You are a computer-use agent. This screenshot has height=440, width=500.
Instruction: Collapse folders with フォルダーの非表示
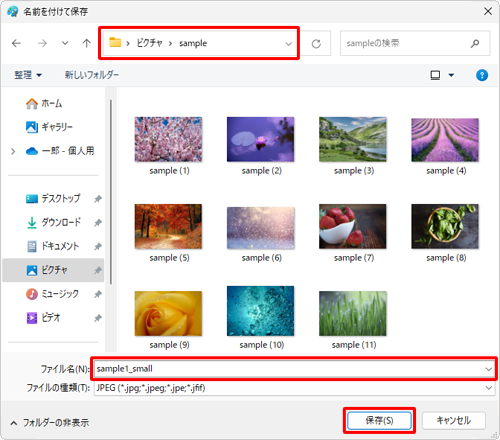[50, 423]
